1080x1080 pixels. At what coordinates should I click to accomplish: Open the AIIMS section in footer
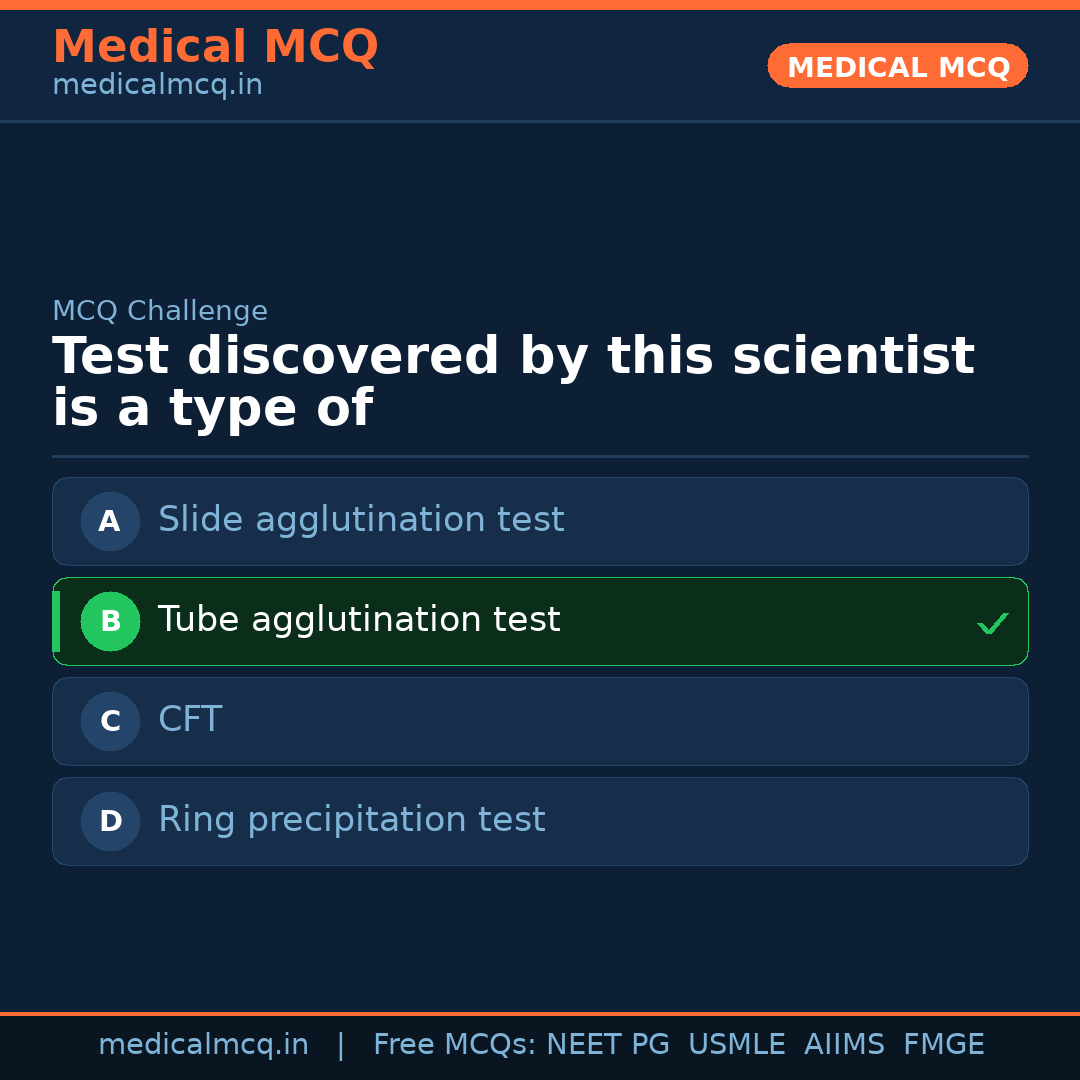[x=845, y=1044]
